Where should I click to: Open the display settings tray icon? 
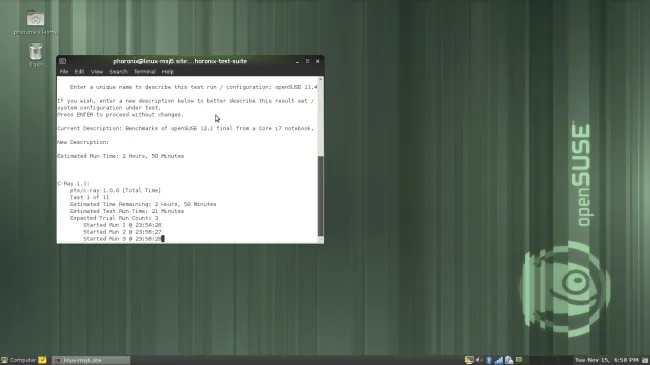pyautogui.click(x=469, y=360)
